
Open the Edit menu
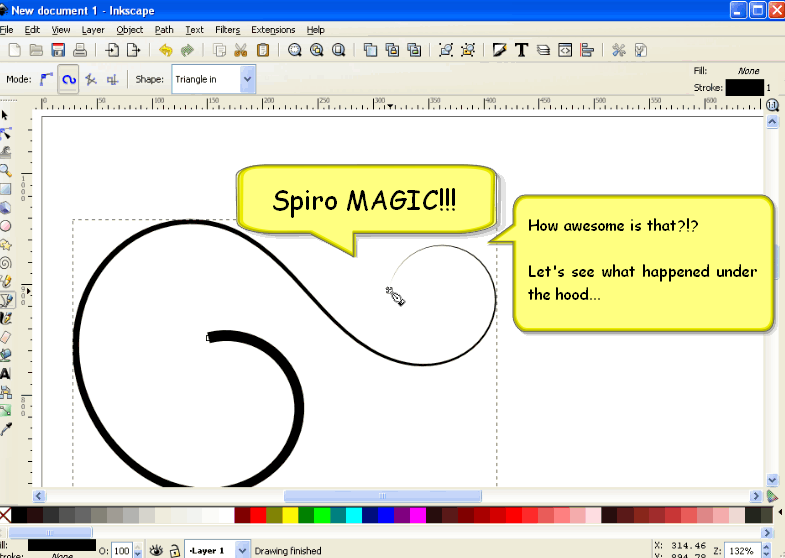coord(32,30)
